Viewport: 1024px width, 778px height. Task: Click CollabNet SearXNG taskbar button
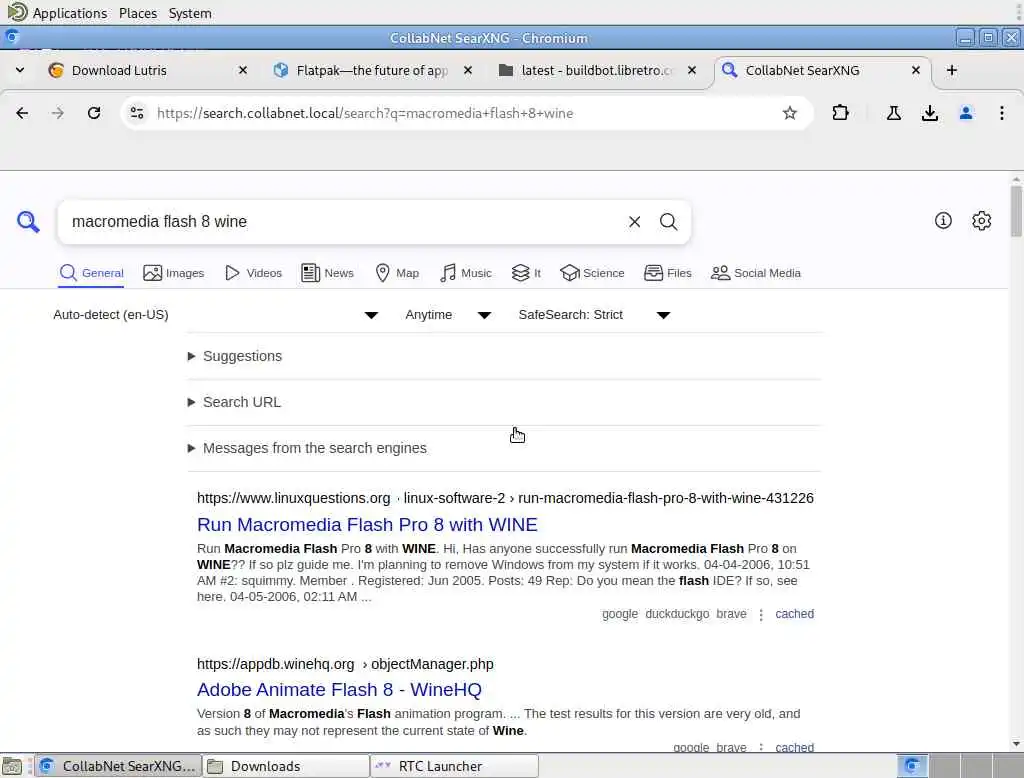pyautogui.click(x=118, y=766)
